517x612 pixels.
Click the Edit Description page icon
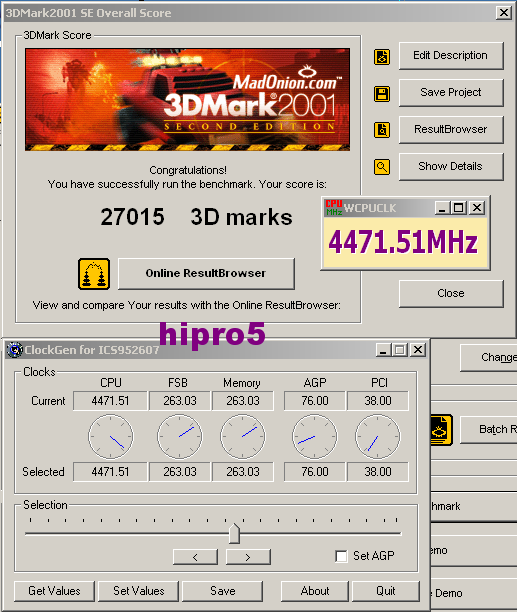coord(382,57)
